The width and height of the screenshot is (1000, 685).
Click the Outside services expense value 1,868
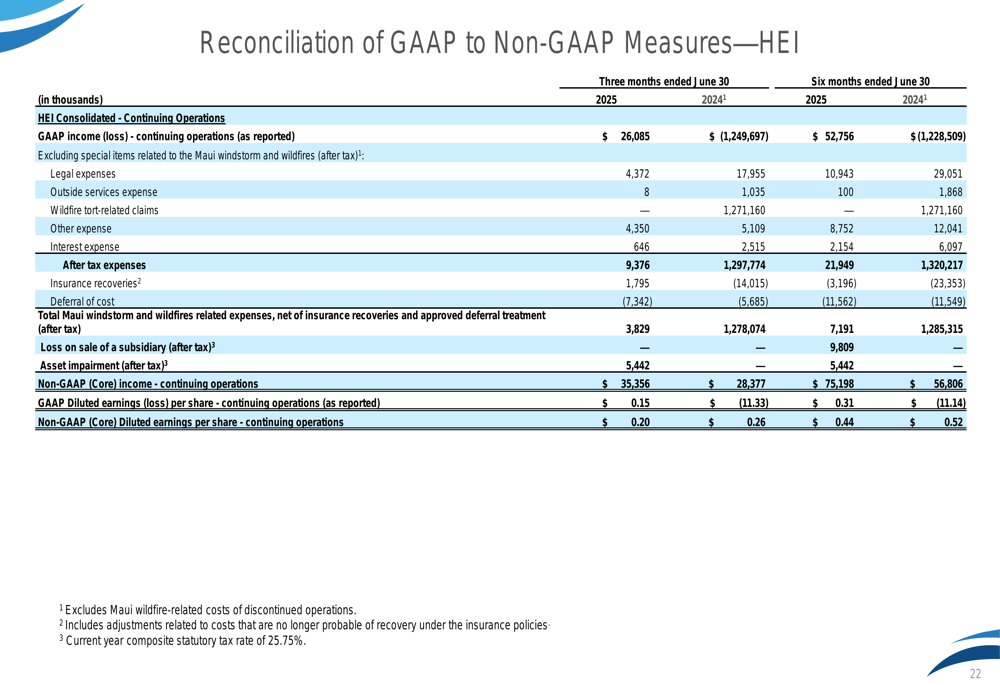click(x=951, y=192)
